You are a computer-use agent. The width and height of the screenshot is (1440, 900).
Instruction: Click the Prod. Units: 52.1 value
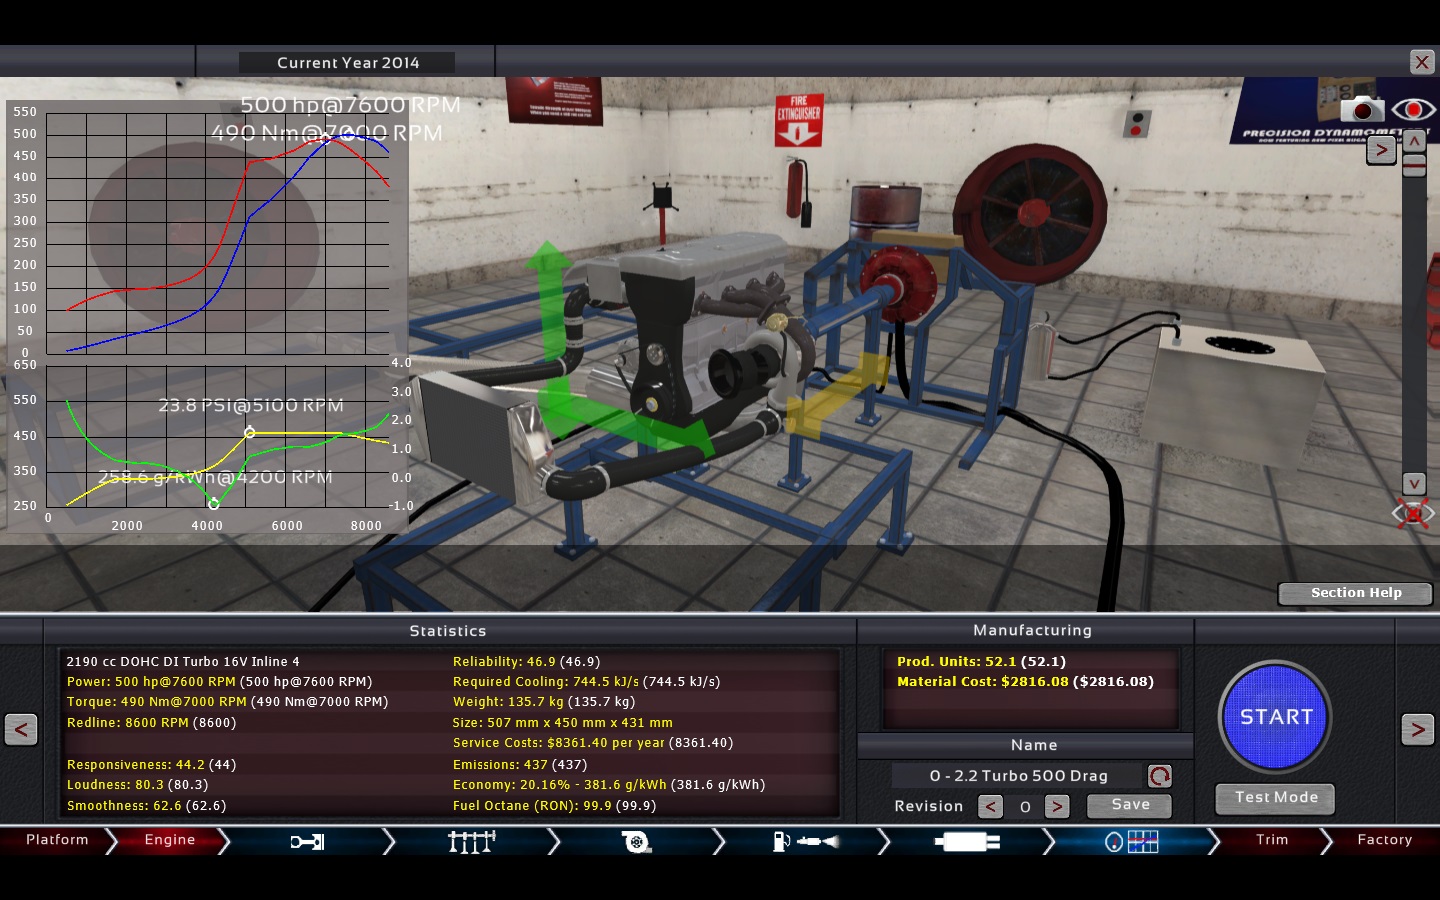point(981,662)
